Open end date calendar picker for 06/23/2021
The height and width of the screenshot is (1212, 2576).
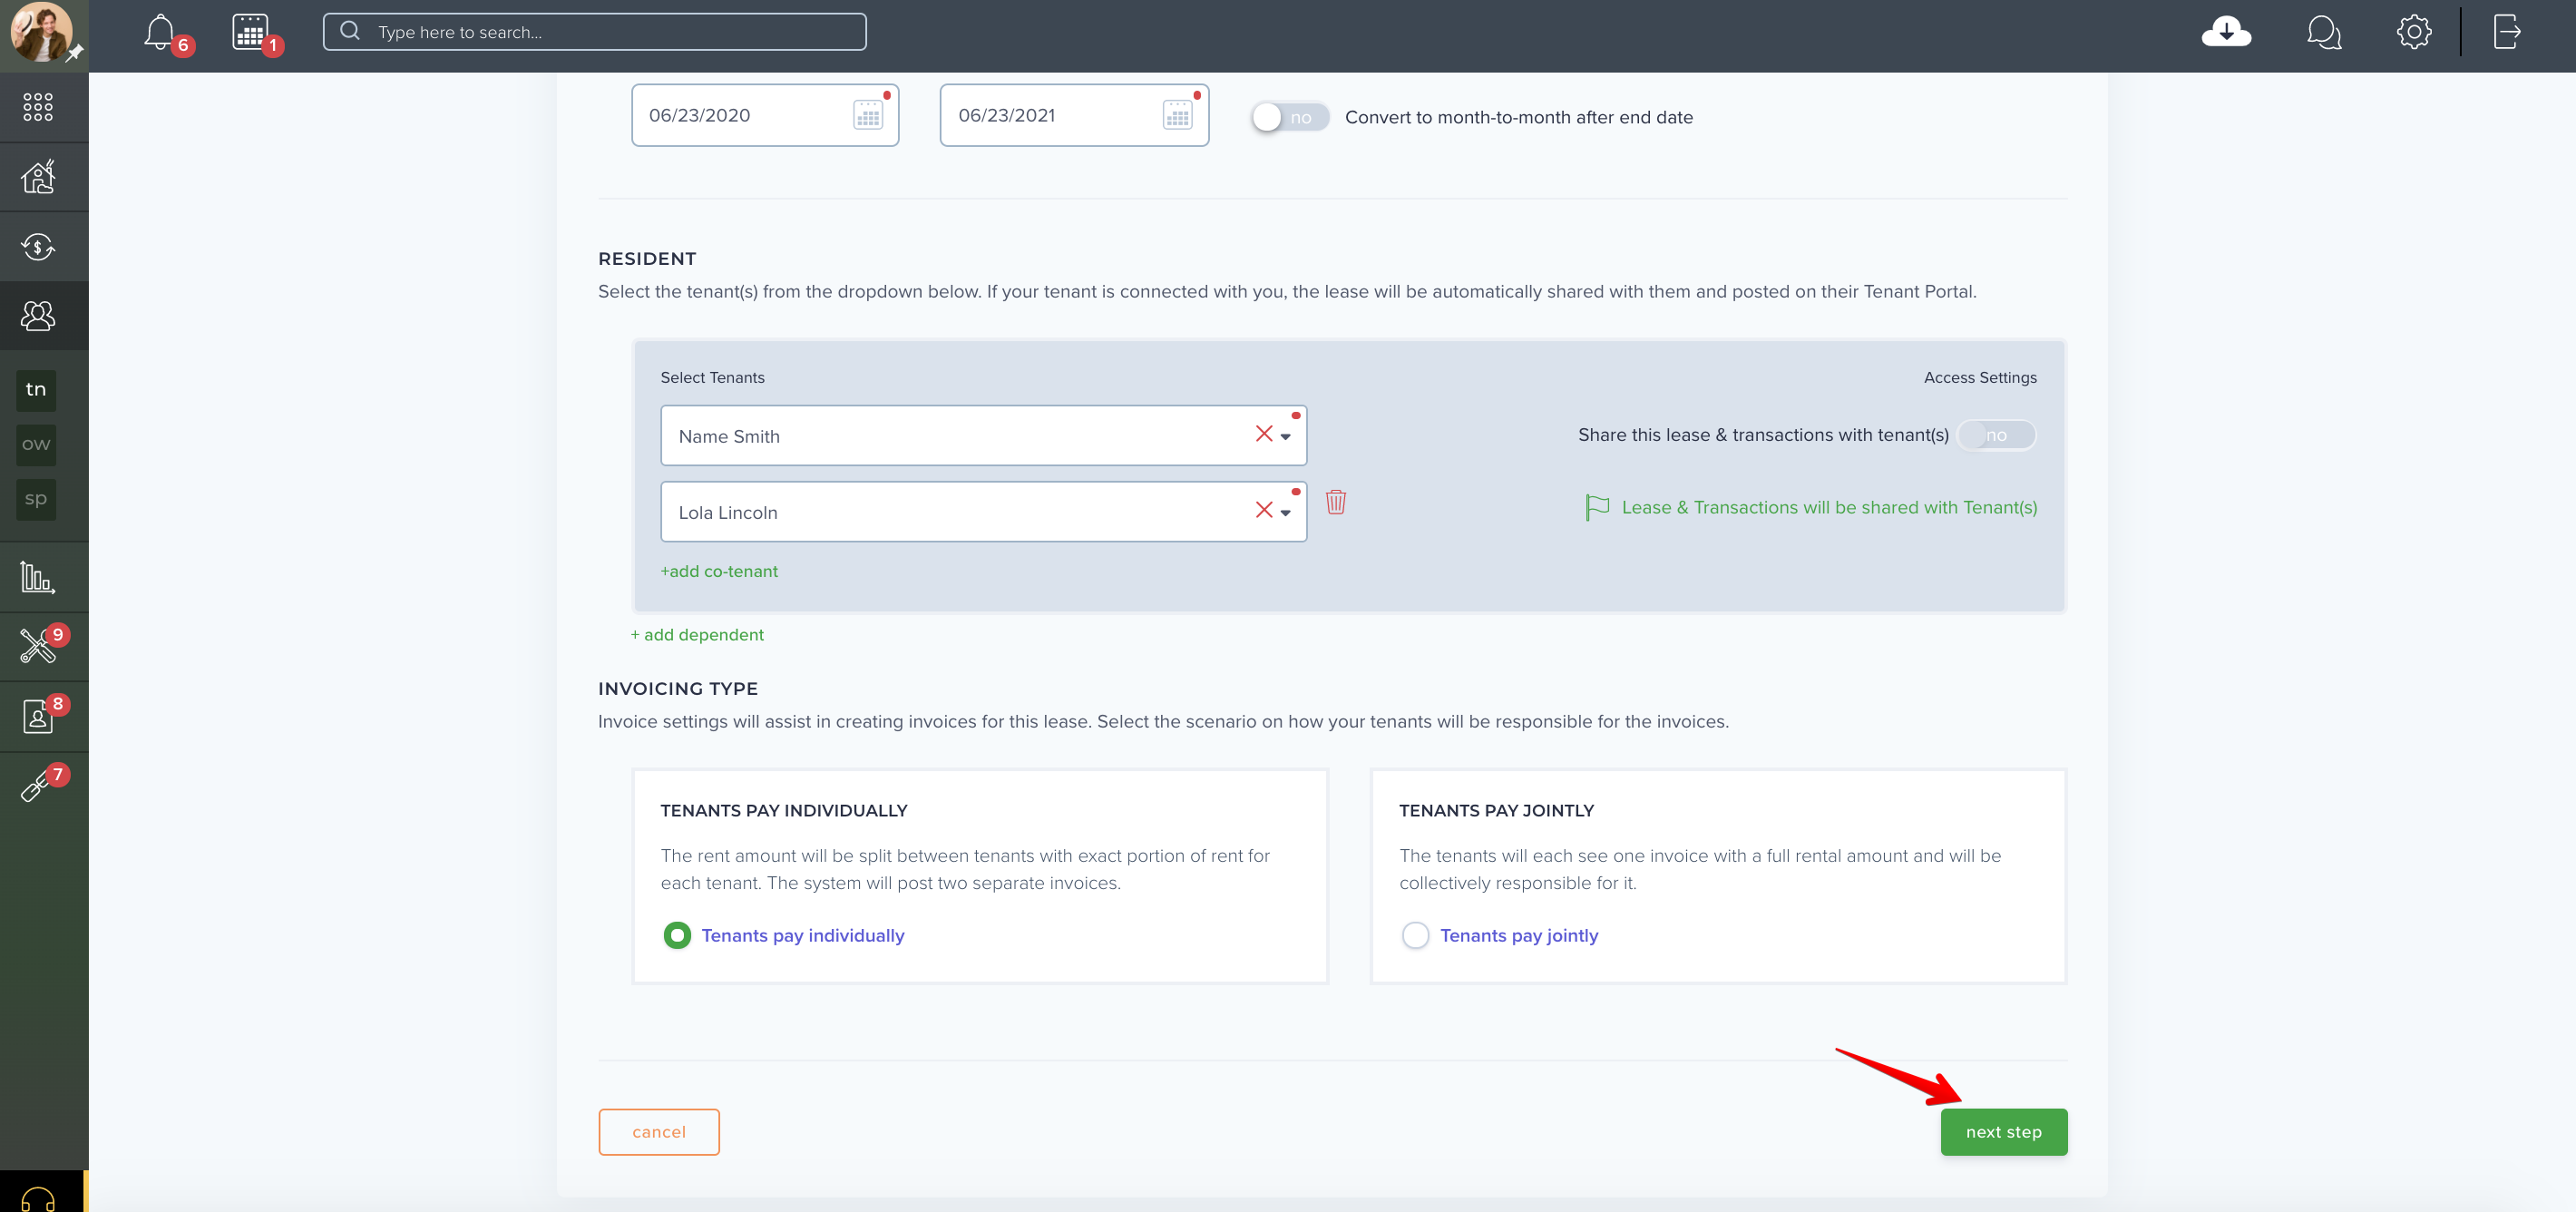(1177, 115)
